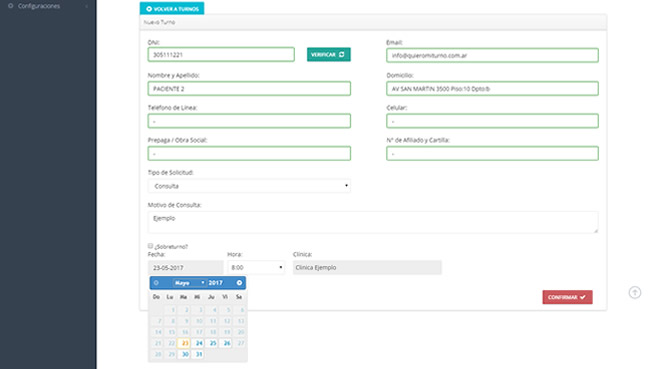
Task: Click the back-arrow icon on Volver a Turnos
Action: pyautogui.click(x=149, y=9)
